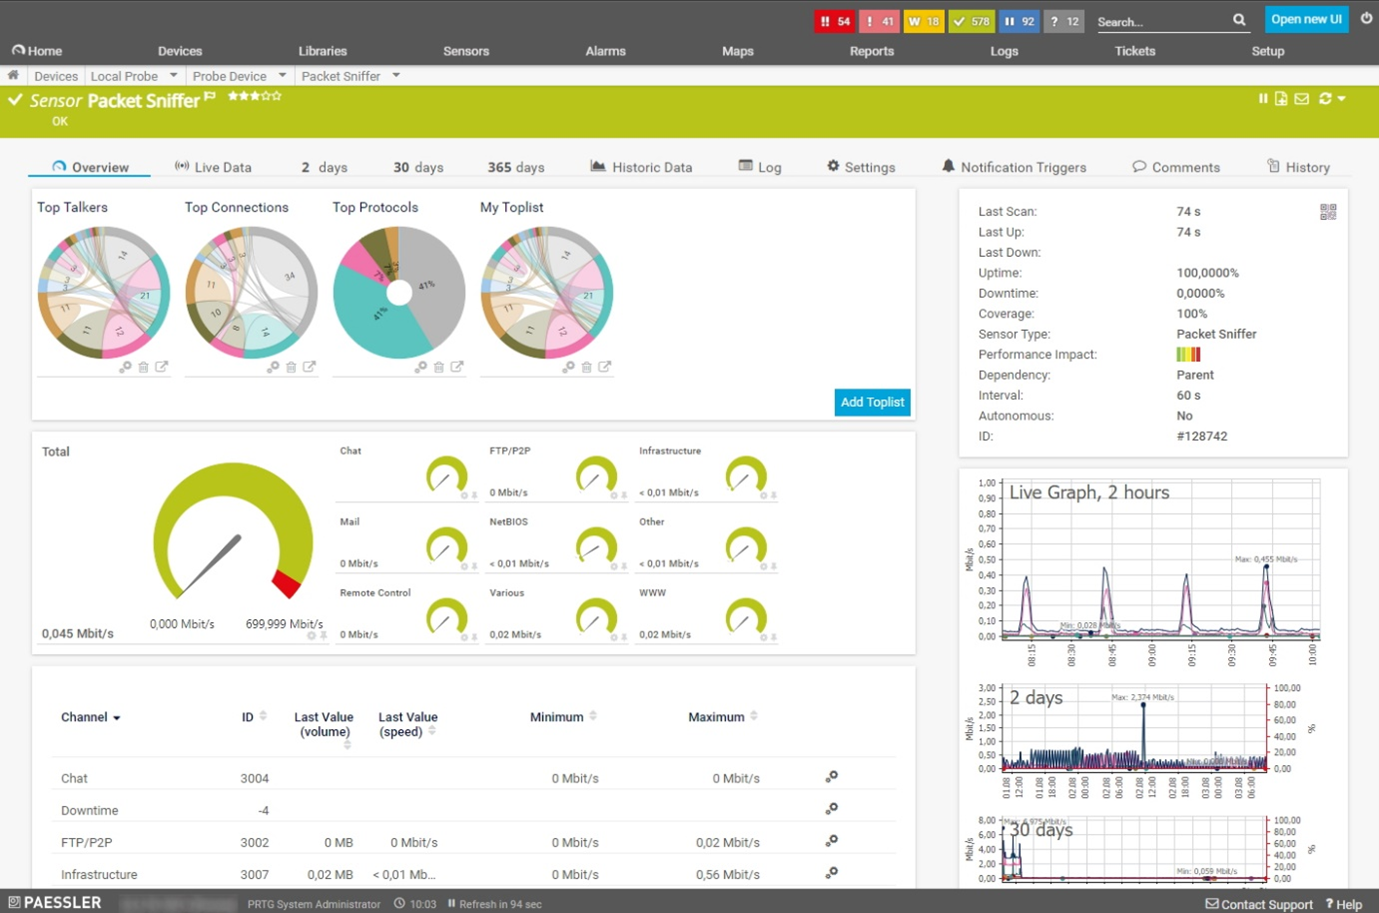The height and width of the screenshot is (913, 1379).
Task: Set sensor priority using the stars
Action: [254, 96]
